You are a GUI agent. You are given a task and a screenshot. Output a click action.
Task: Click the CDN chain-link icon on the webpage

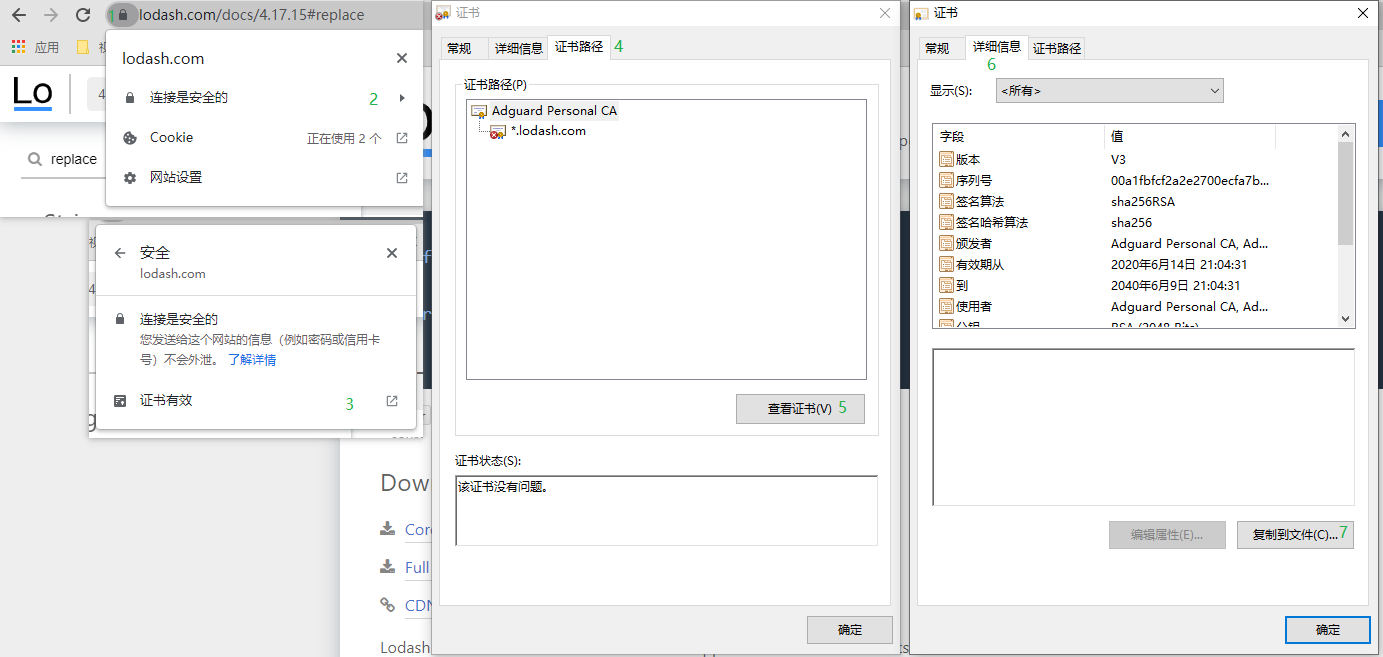(388, 605)
